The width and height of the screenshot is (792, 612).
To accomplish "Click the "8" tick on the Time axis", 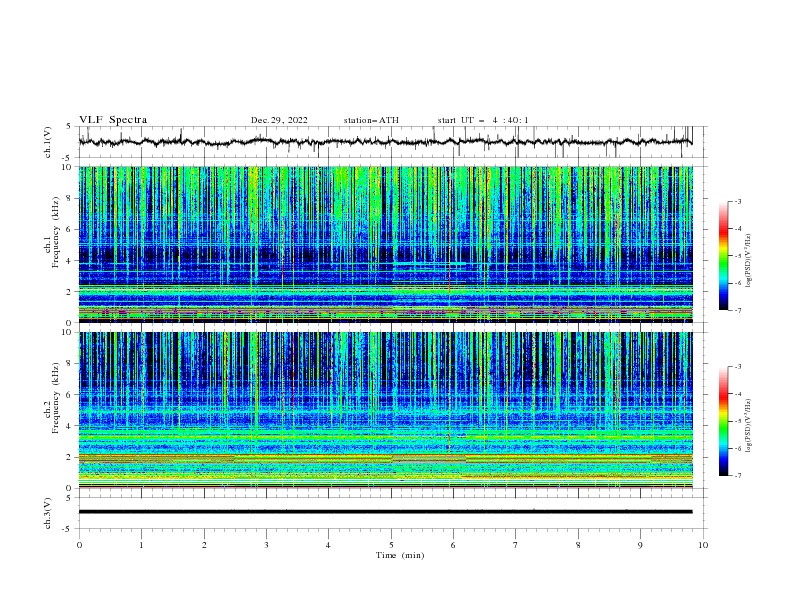I will click(578, 545).
